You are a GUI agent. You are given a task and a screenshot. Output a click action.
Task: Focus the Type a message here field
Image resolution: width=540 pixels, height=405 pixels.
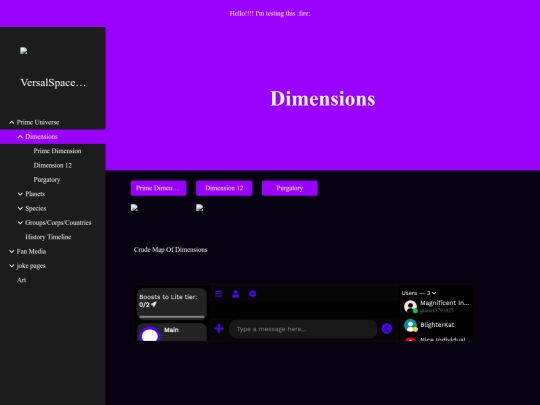[303, 329]
